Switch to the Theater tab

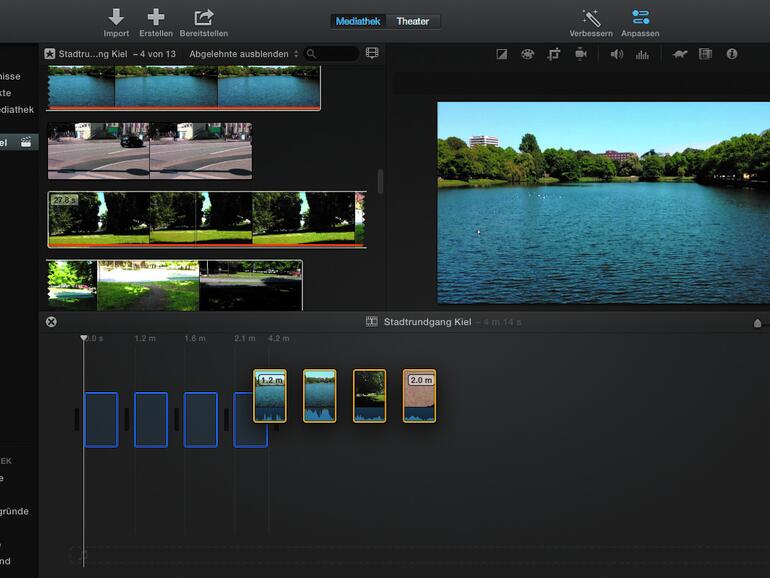tap(412, 21)
